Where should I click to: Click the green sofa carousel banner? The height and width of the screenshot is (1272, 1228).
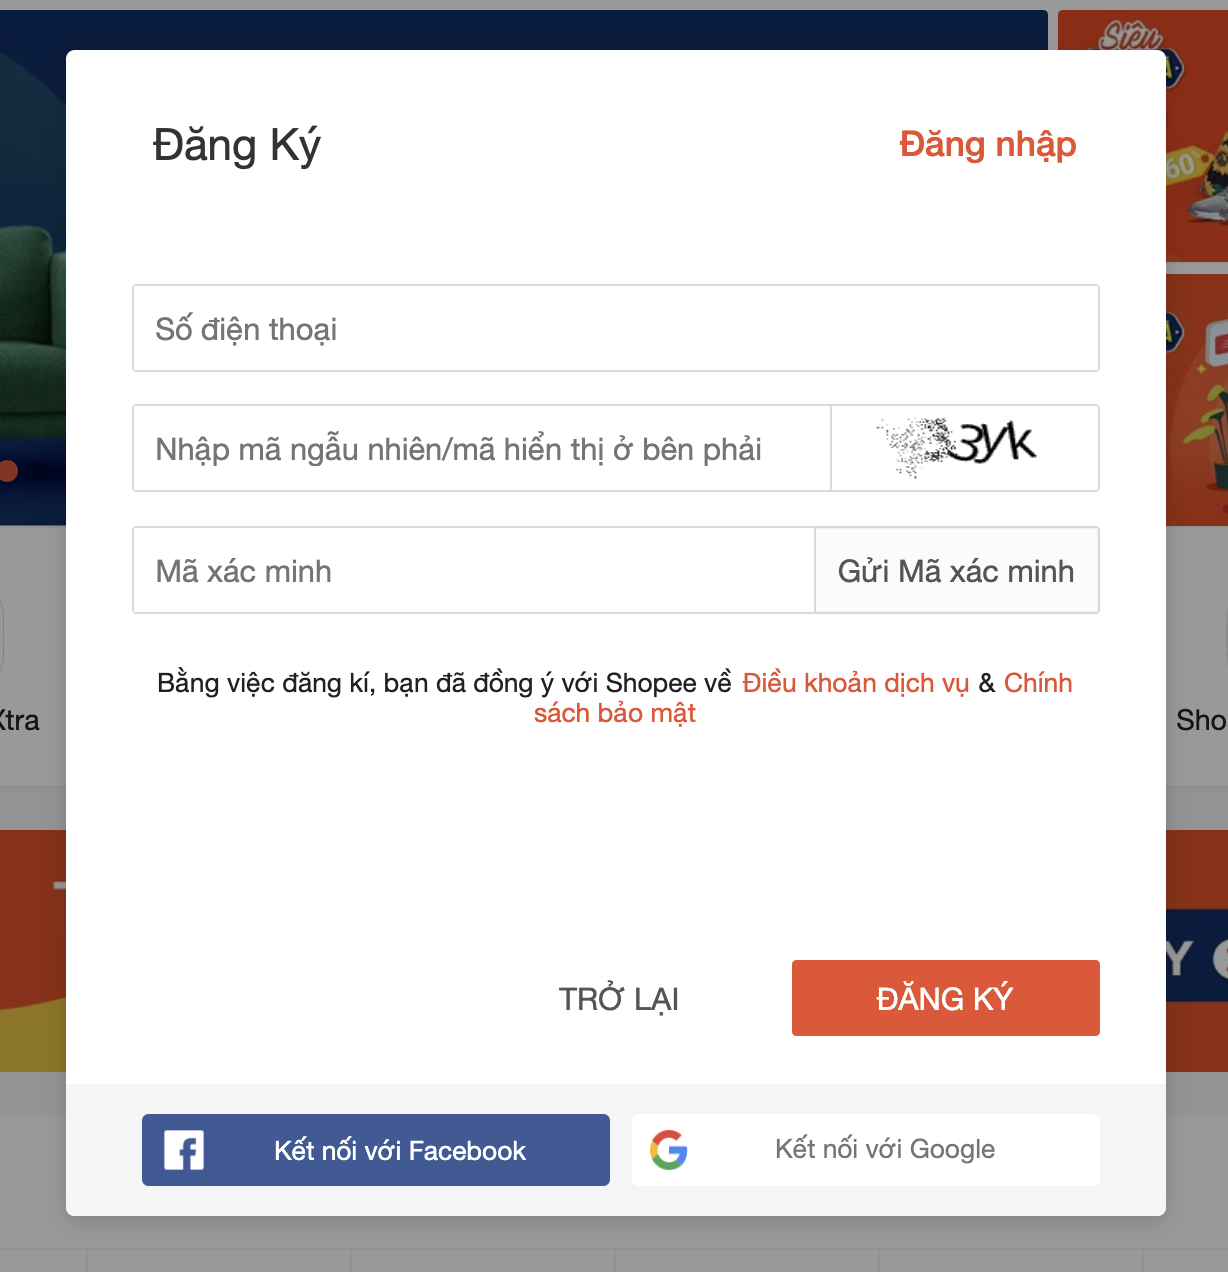click(x=30, y=300)
